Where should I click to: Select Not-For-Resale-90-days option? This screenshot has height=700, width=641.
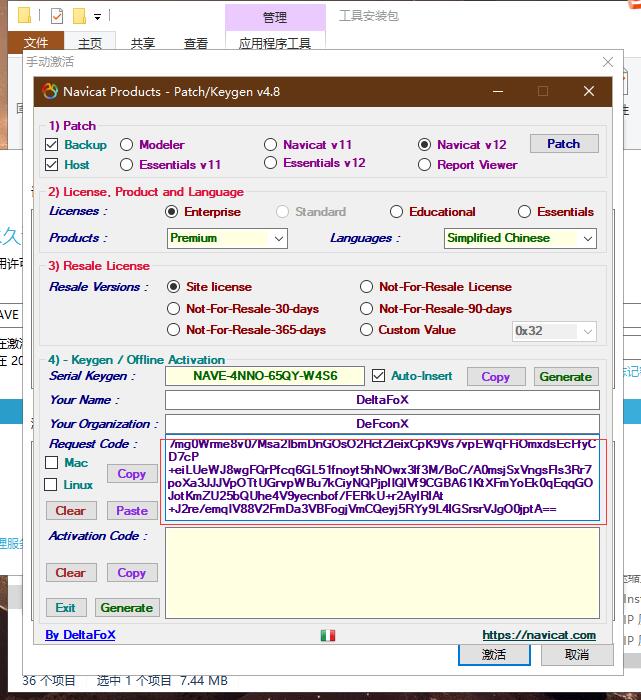(x=366, y=308)
